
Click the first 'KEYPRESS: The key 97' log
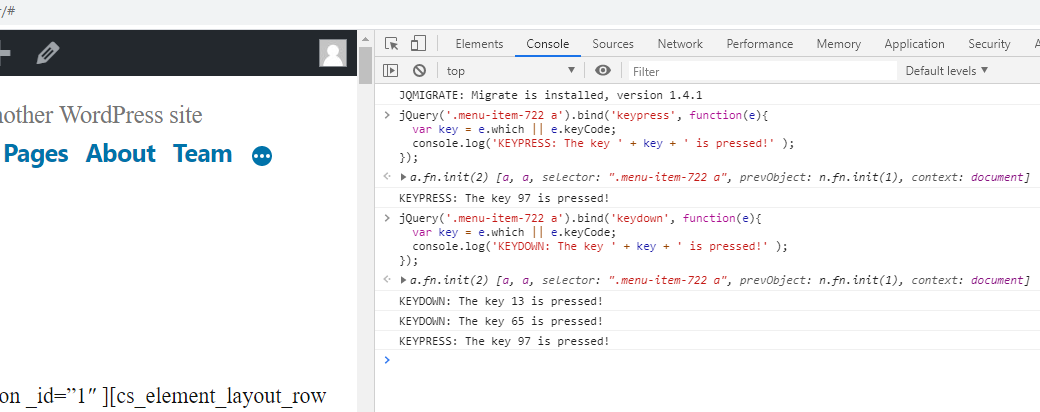[x=503, y=198]
